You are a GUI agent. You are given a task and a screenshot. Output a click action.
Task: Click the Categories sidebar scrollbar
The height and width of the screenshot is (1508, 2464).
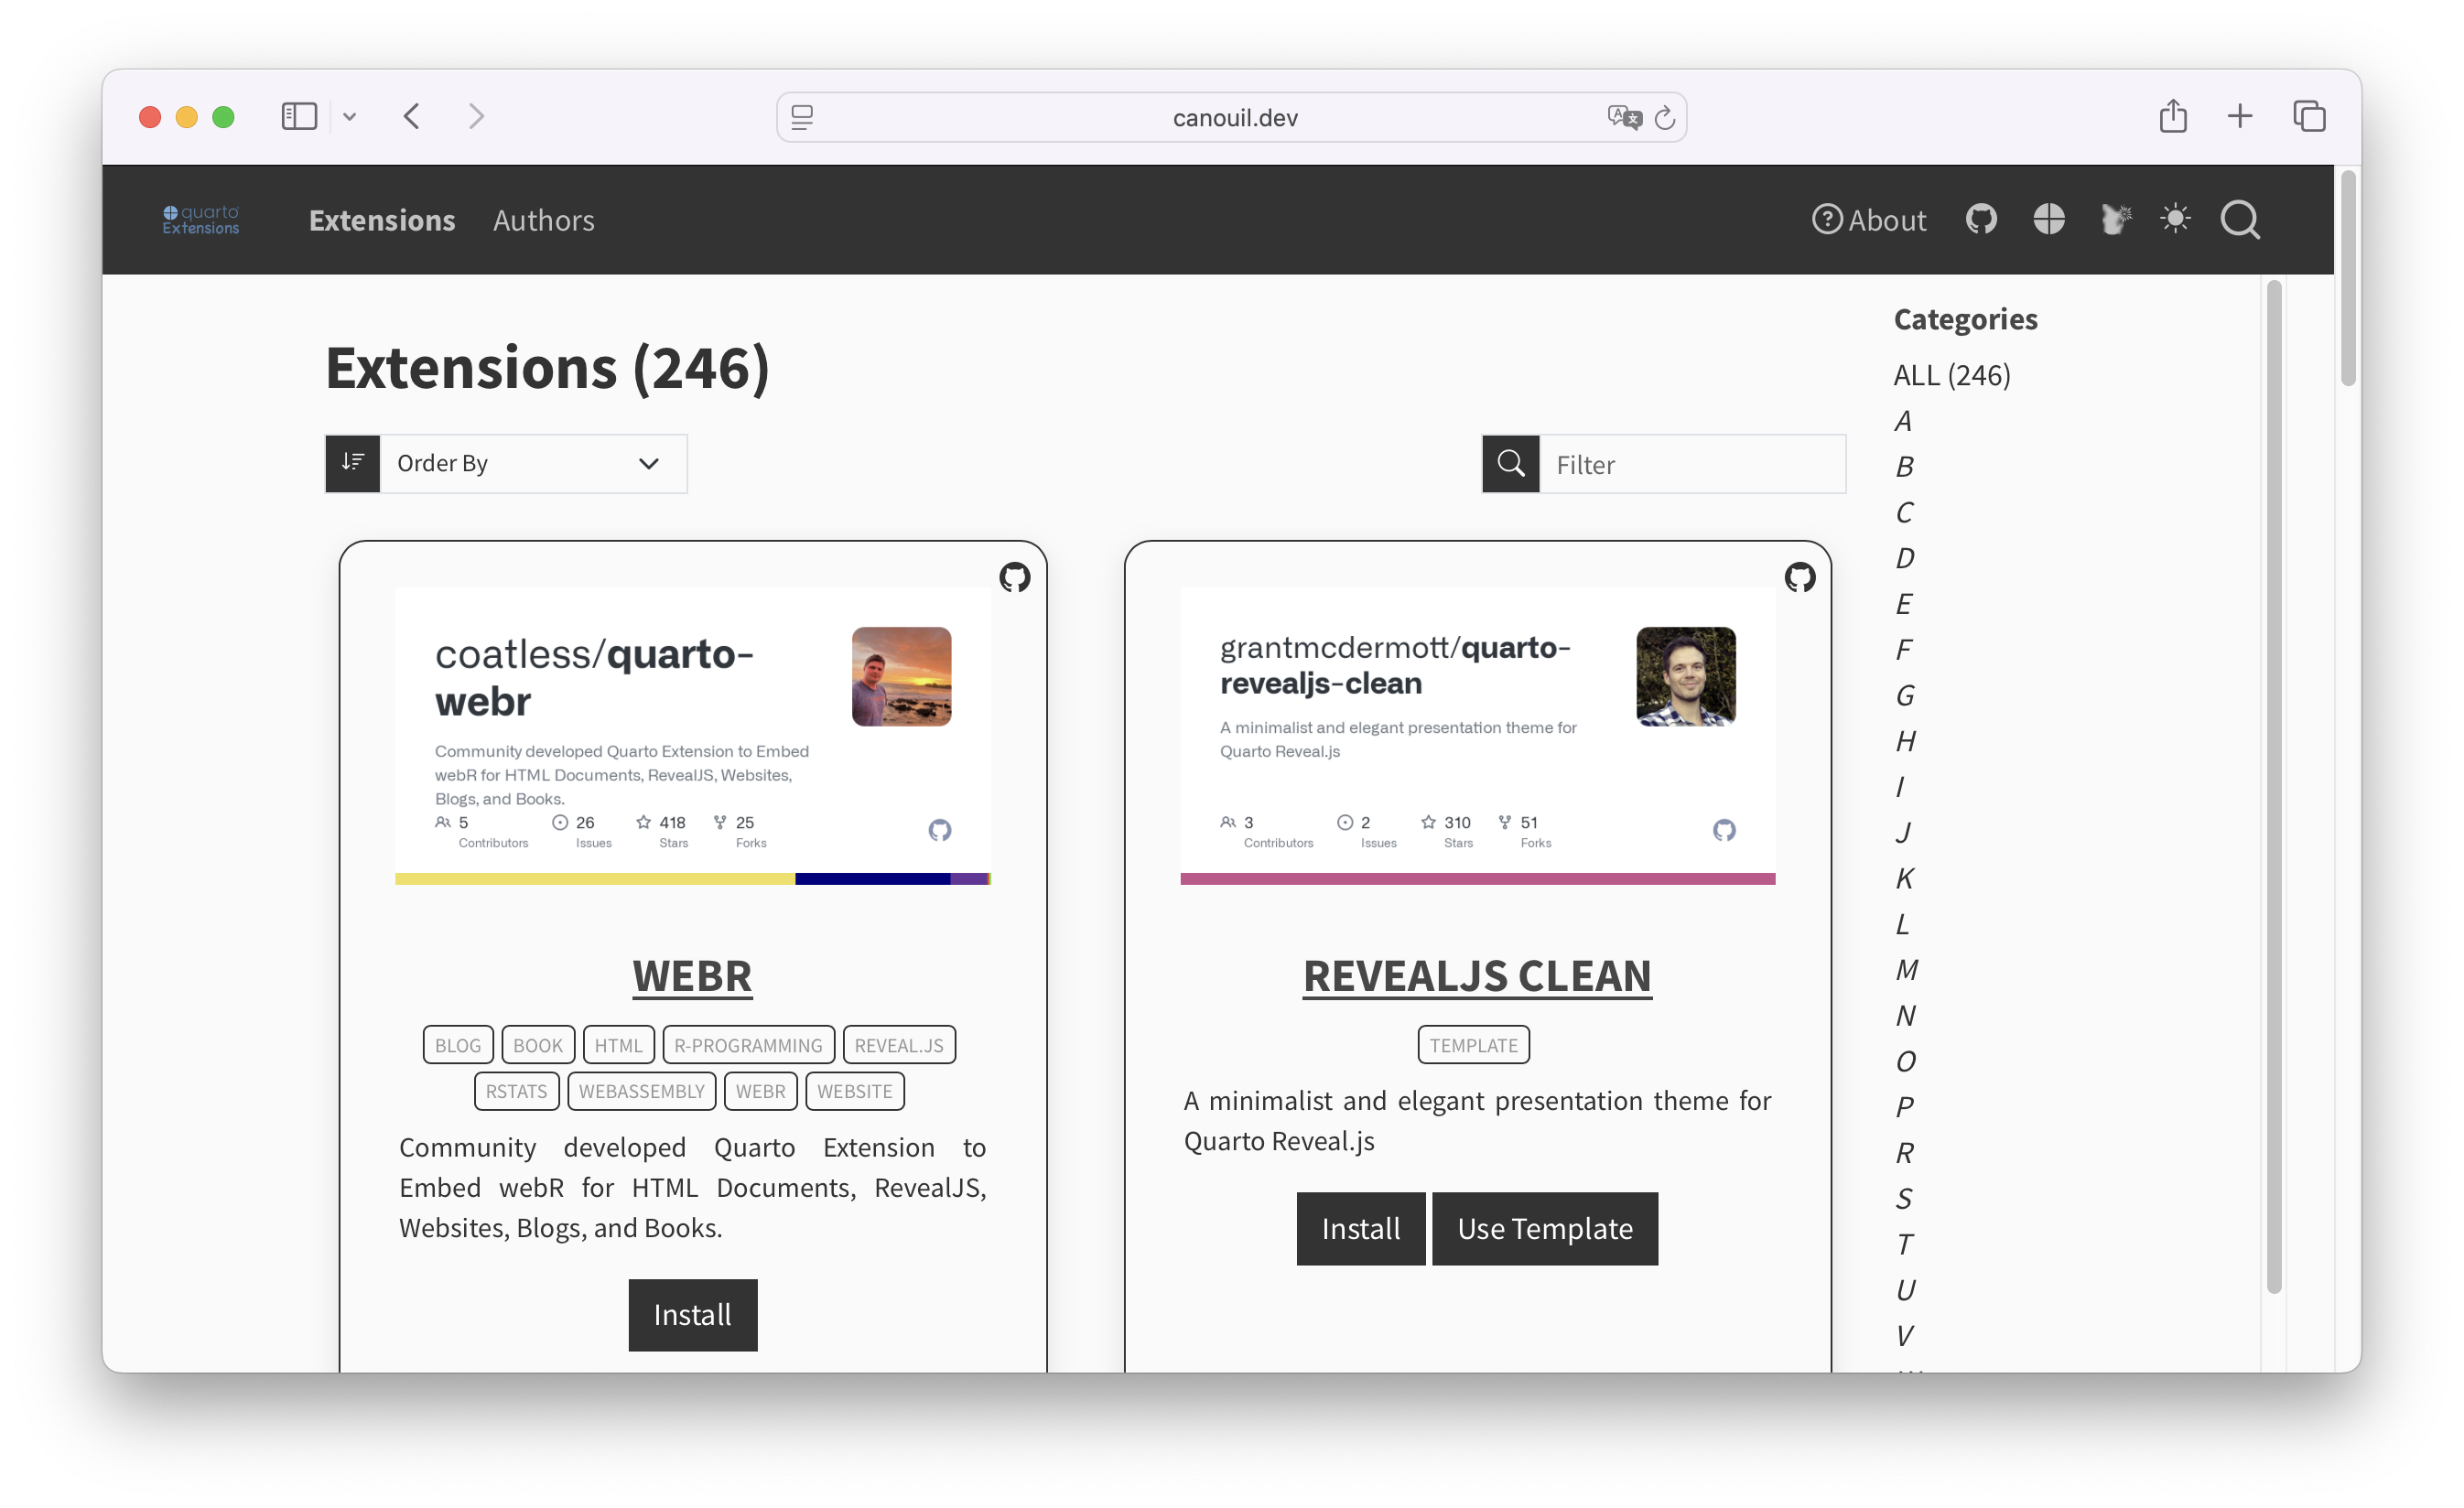click(2273, 786)
